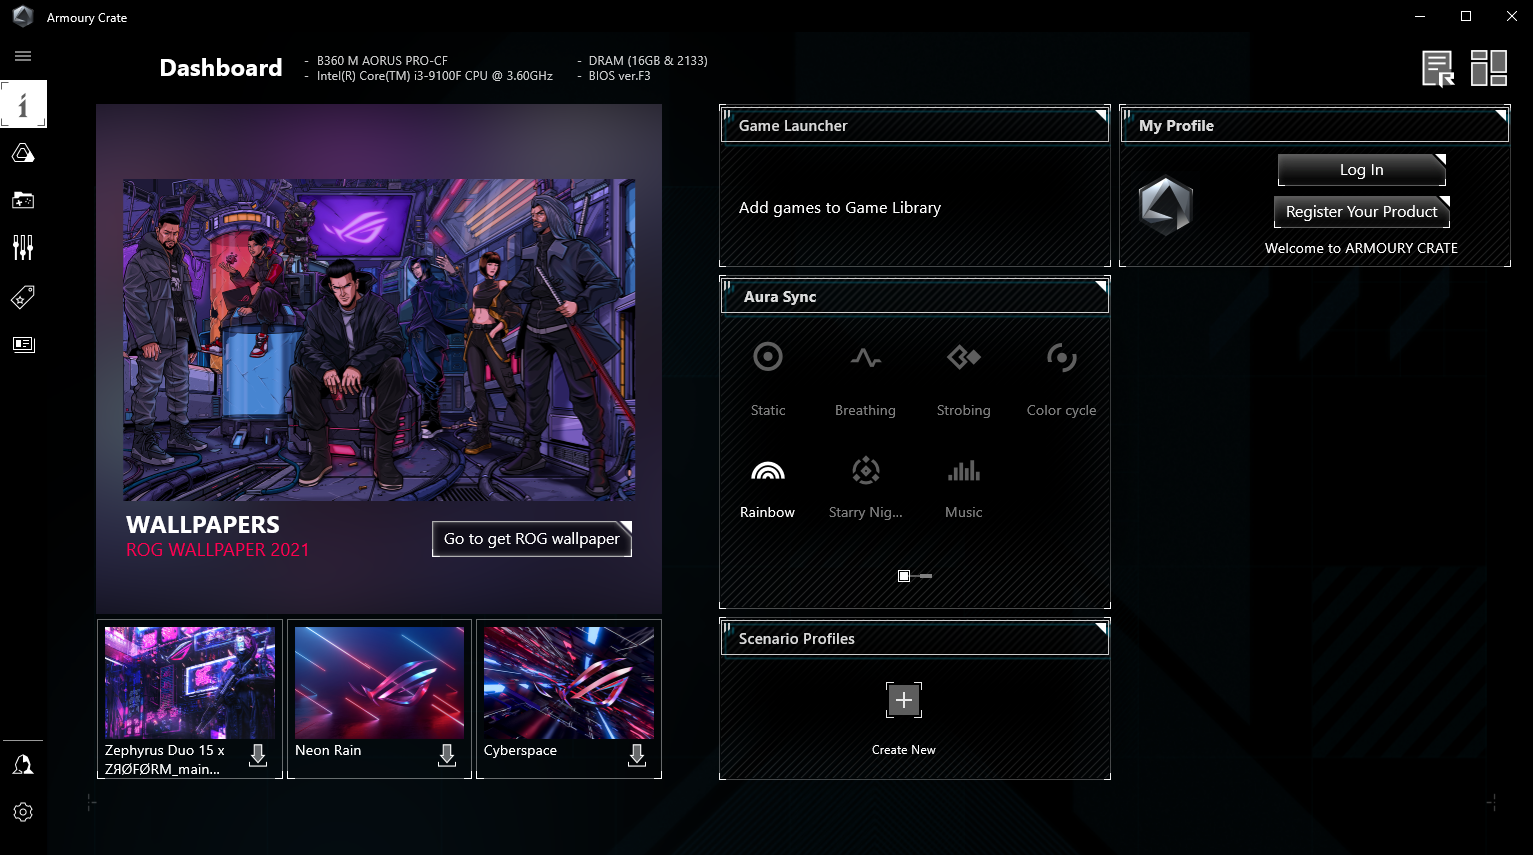Click the BIOS ver.F3 text

[x=619, y=76]
